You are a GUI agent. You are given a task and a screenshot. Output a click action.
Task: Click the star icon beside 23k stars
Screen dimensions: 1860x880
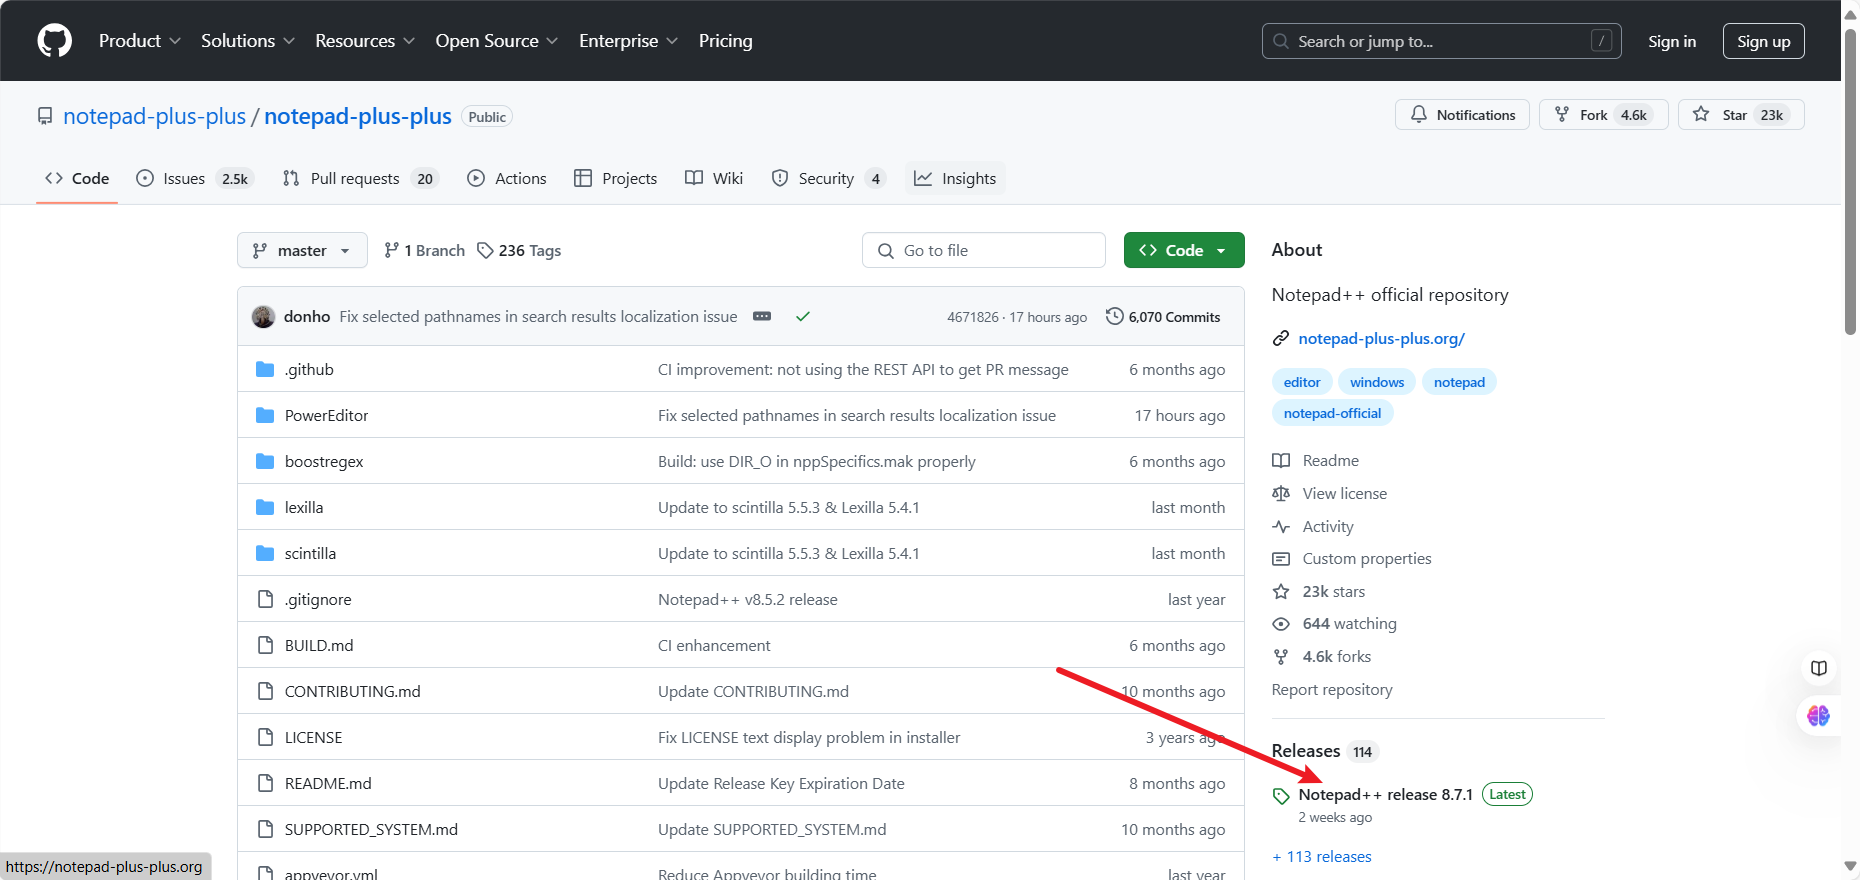[1281, 591]
